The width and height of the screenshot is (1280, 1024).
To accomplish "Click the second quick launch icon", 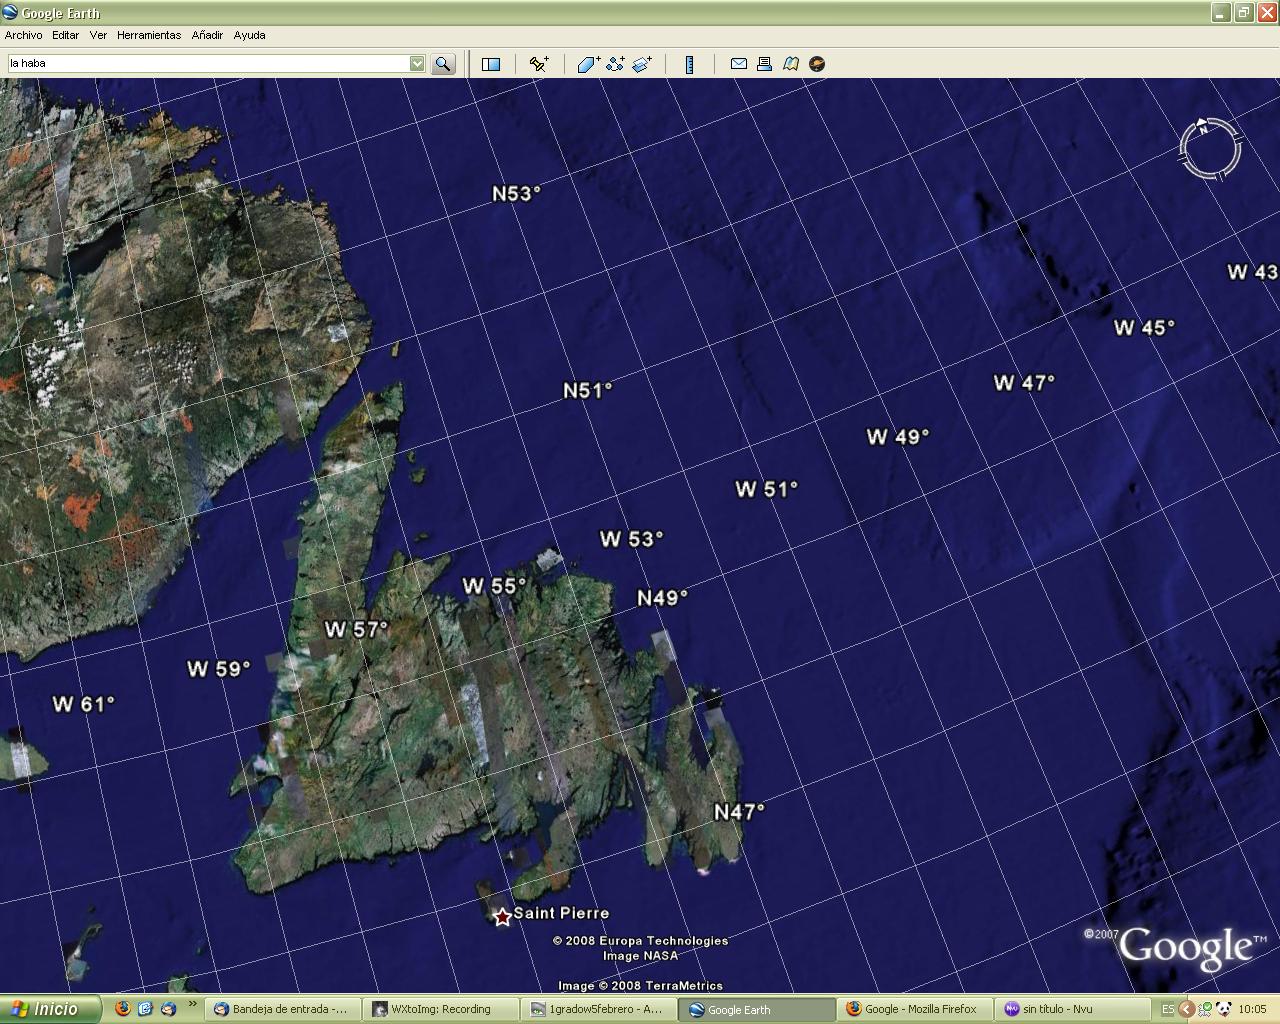I will pyautogui.click(x=145, y=1009).
